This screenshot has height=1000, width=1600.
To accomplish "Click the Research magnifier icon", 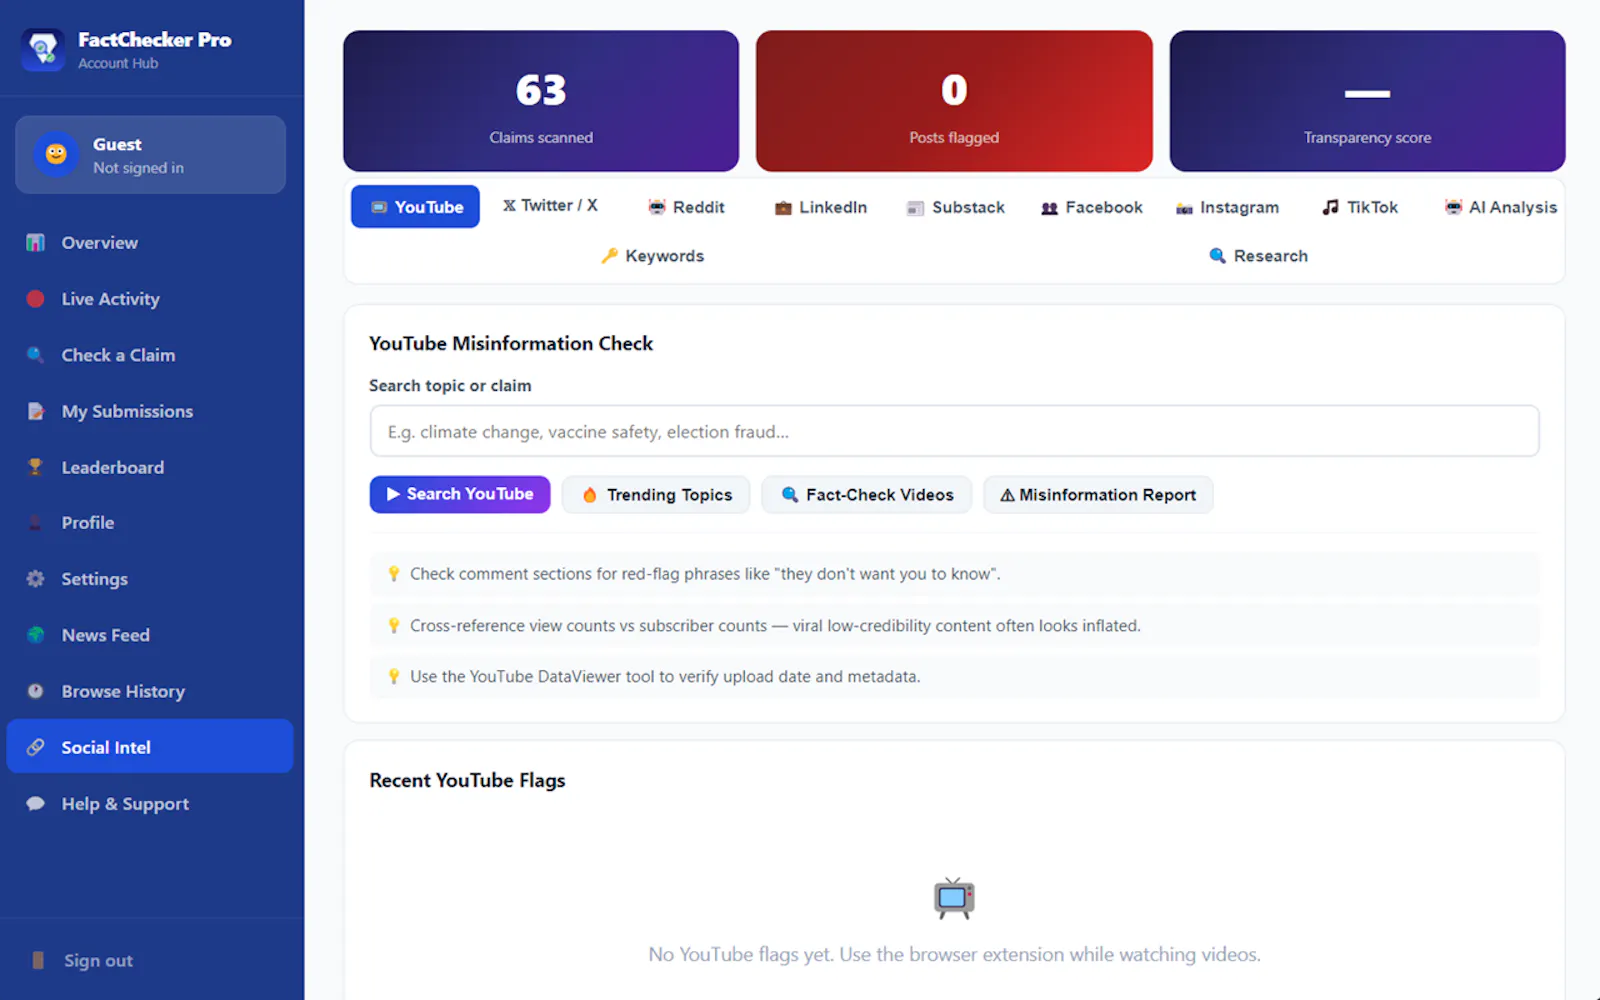I will pos(1217,256).
